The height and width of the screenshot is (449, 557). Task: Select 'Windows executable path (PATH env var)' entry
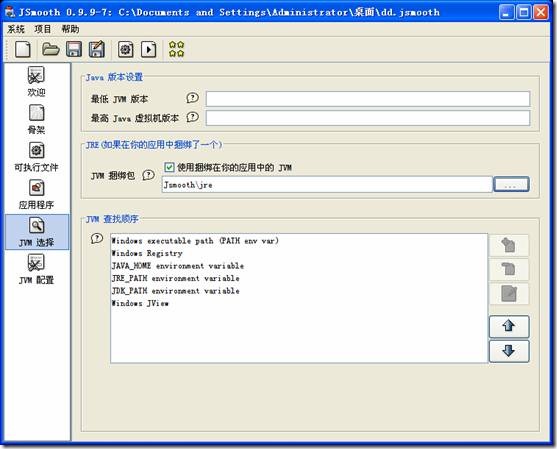pos(299,241)
